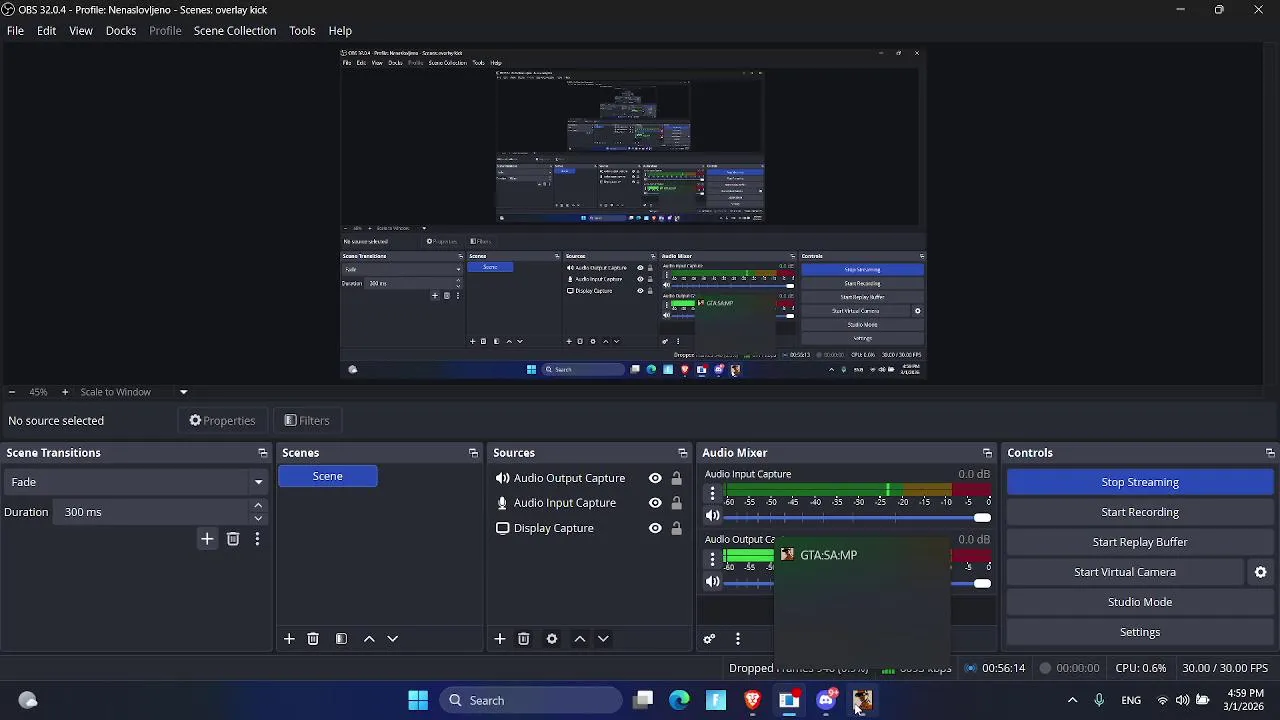Increase transition duration spinner up

tap(258, 506)
